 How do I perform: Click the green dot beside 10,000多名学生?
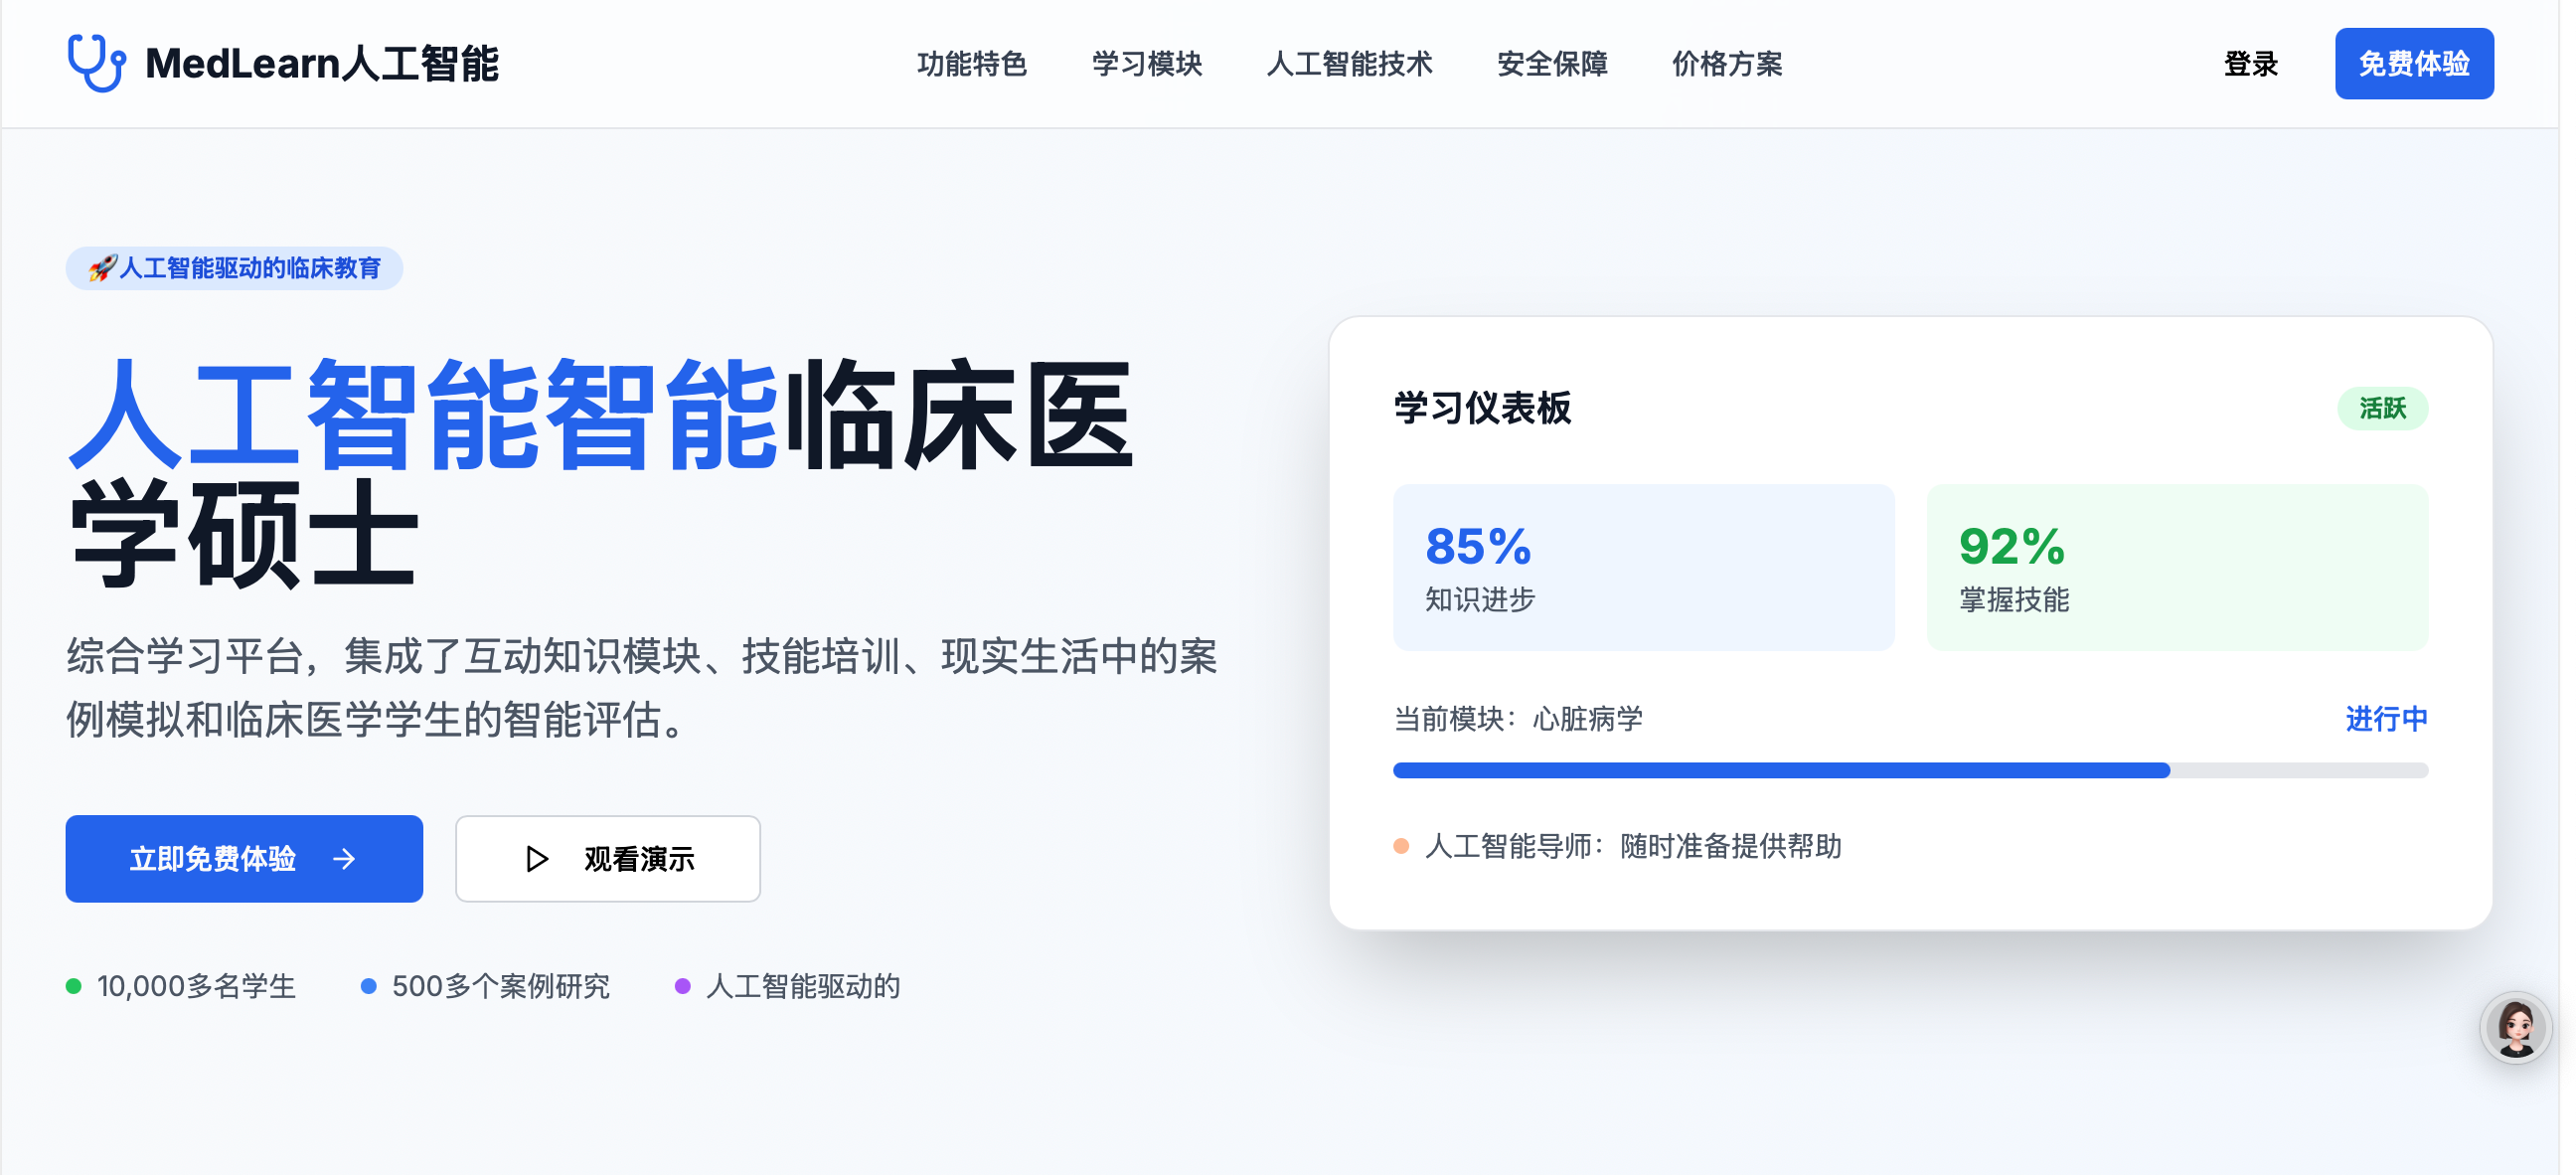74,987
